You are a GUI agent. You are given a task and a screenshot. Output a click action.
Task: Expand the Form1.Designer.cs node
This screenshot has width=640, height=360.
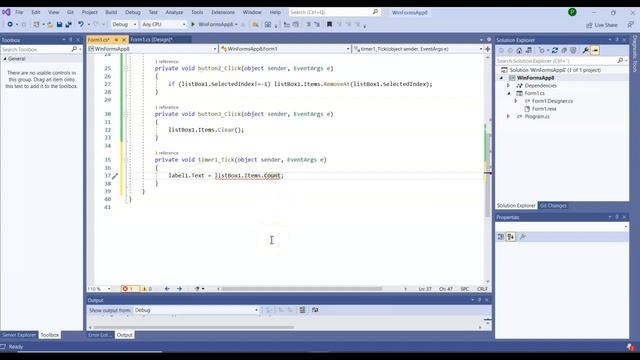[516, 101]
